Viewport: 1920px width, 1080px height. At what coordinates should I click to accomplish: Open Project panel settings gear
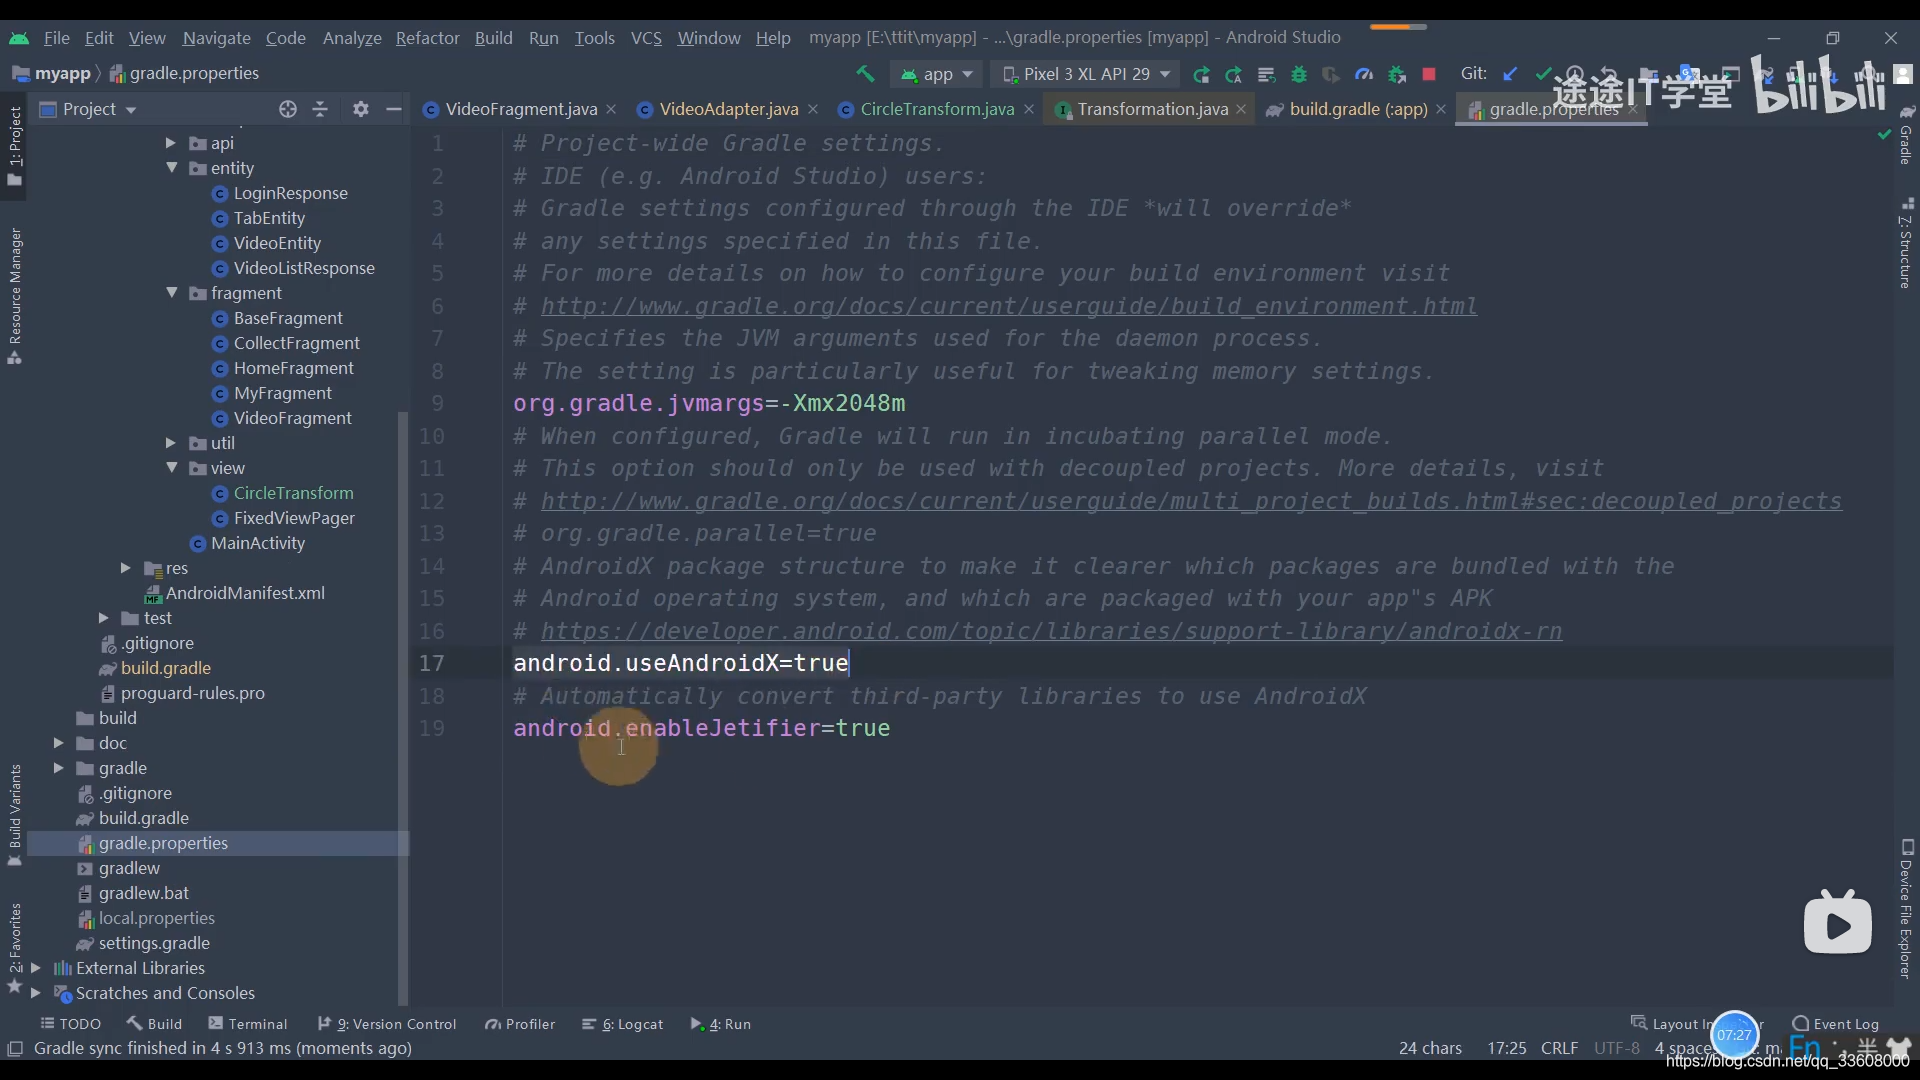tap(361, 109)
